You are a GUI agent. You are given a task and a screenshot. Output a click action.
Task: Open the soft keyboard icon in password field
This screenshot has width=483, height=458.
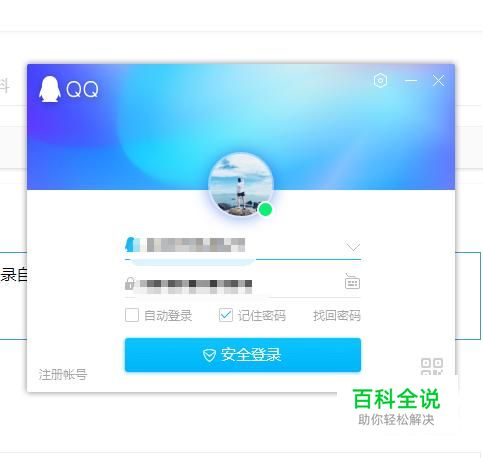[x=352, y=282]
